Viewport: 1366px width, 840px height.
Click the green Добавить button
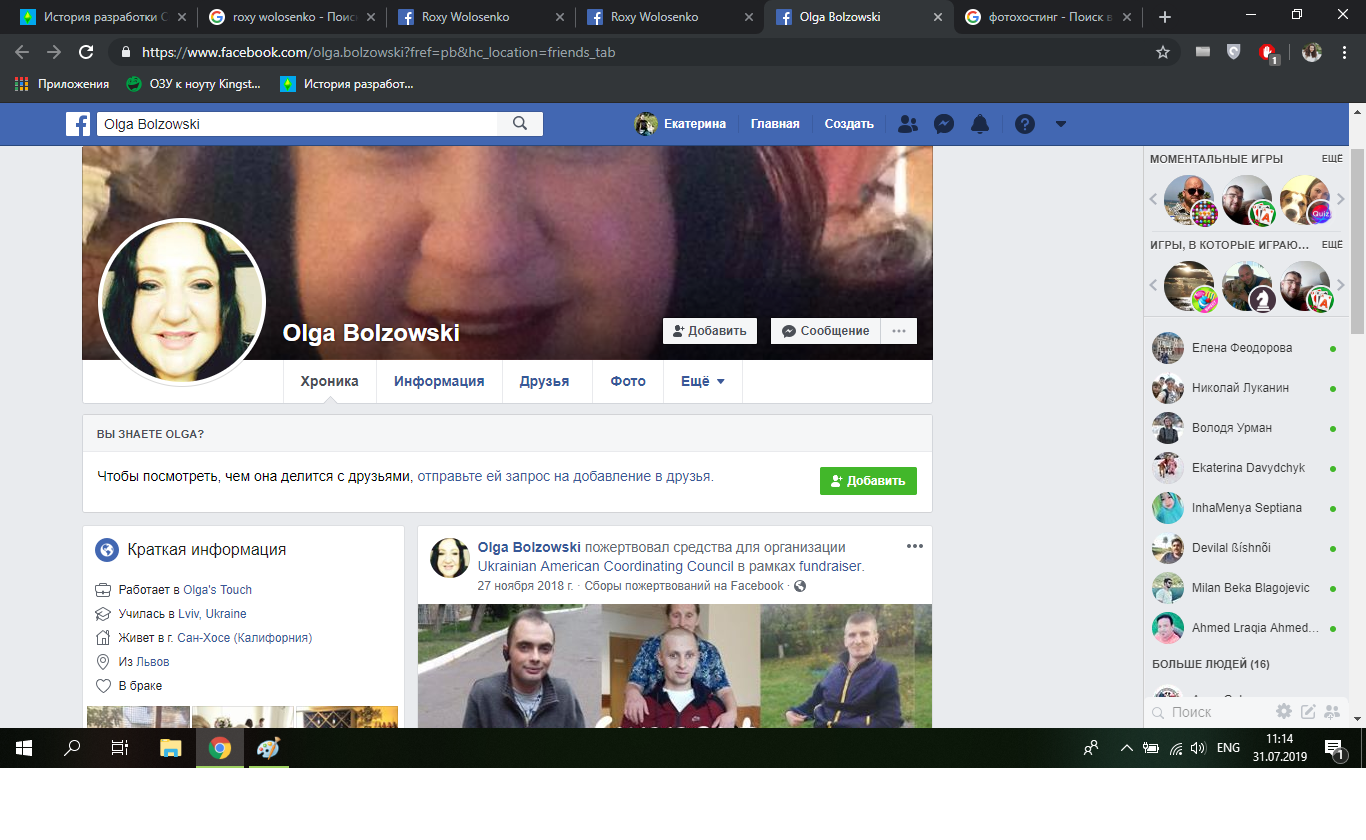[867, 480]
